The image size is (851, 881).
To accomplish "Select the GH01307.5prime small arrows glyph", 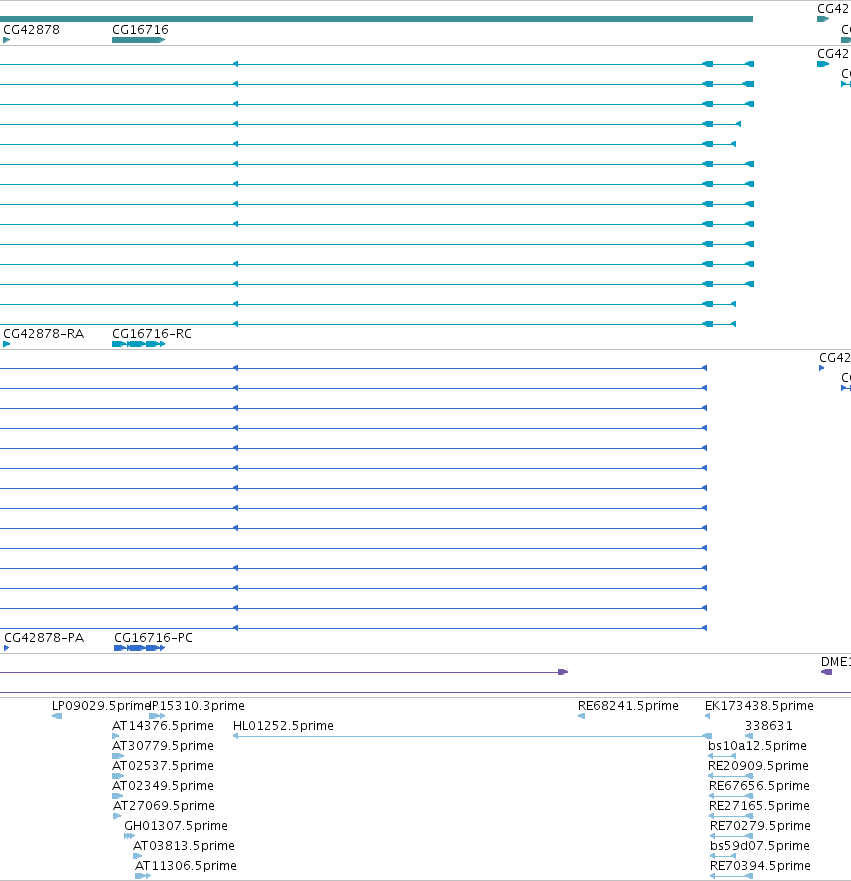I will 129,836.
